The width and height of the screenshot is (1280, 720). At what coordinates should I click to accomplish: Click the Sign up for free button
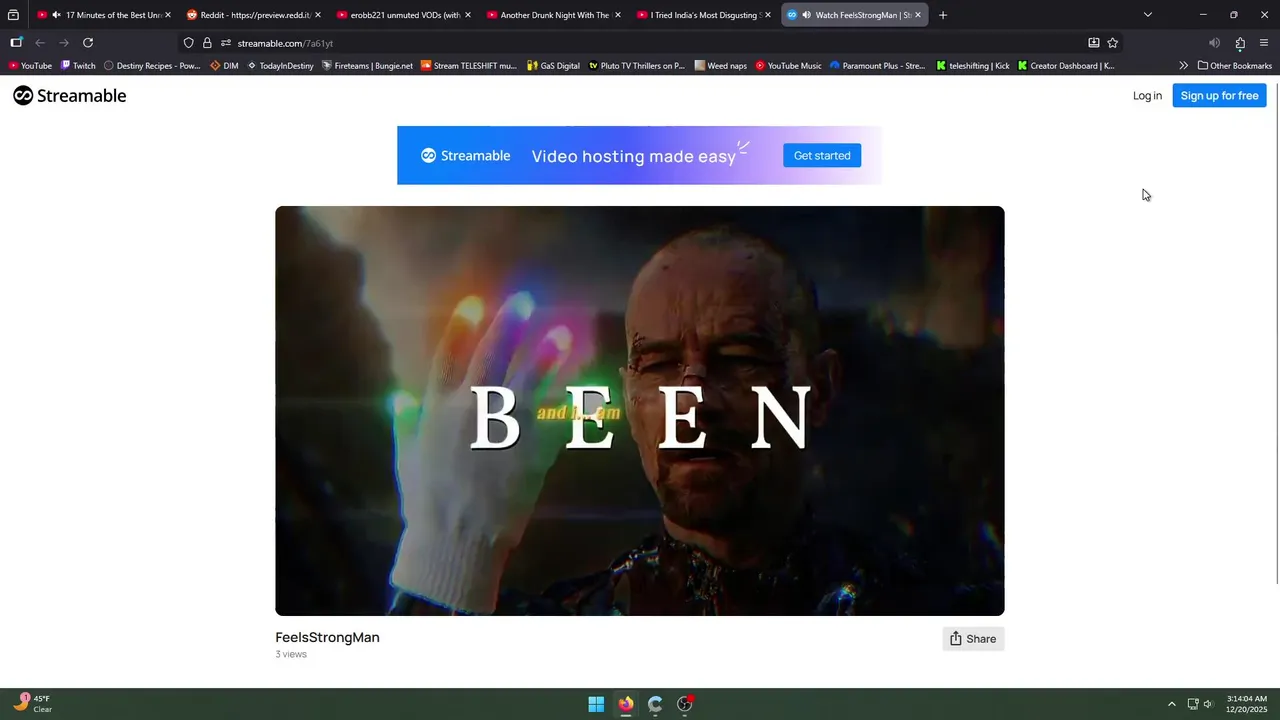(1219, 96)
